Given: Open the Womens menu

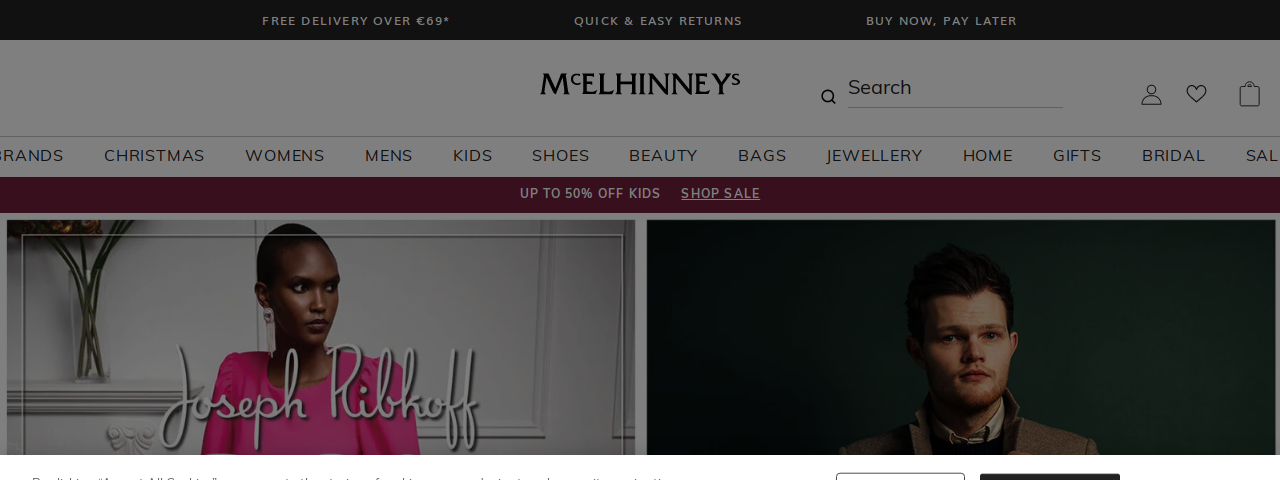Looking at the screenshot, I should (x=285, y=156).
